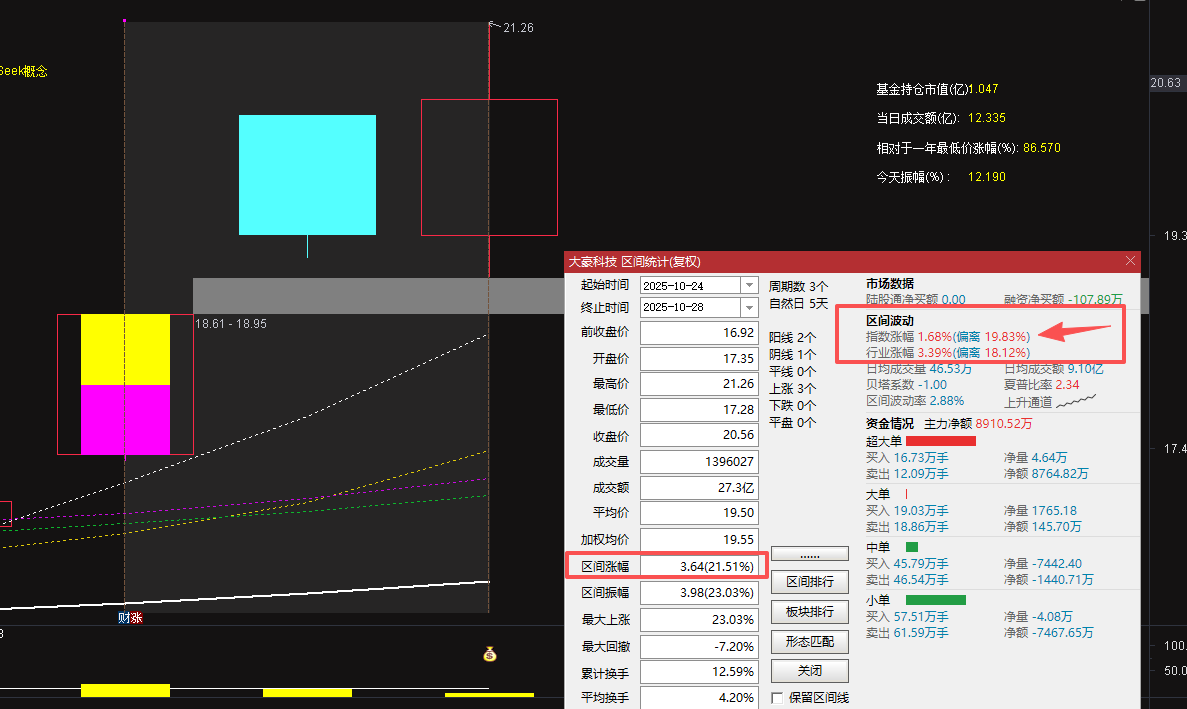Click the 区间排行 button
Viewport: 1187px width, 709px height.
[810, 582]
